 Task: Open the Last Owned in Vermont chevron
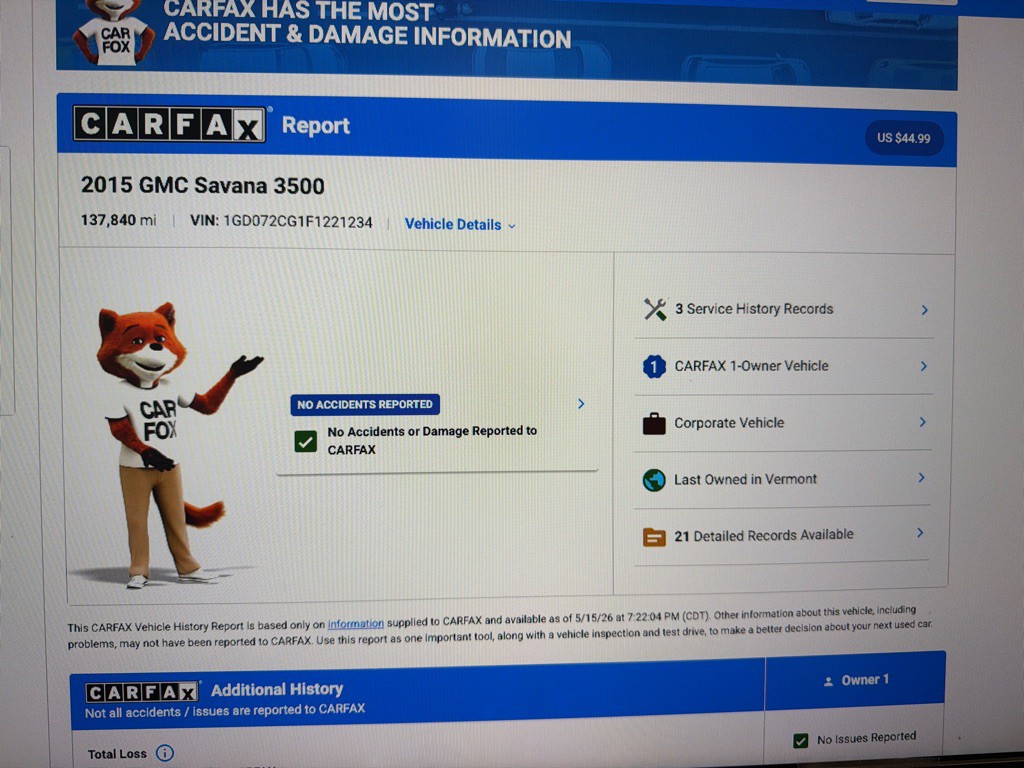921,478
